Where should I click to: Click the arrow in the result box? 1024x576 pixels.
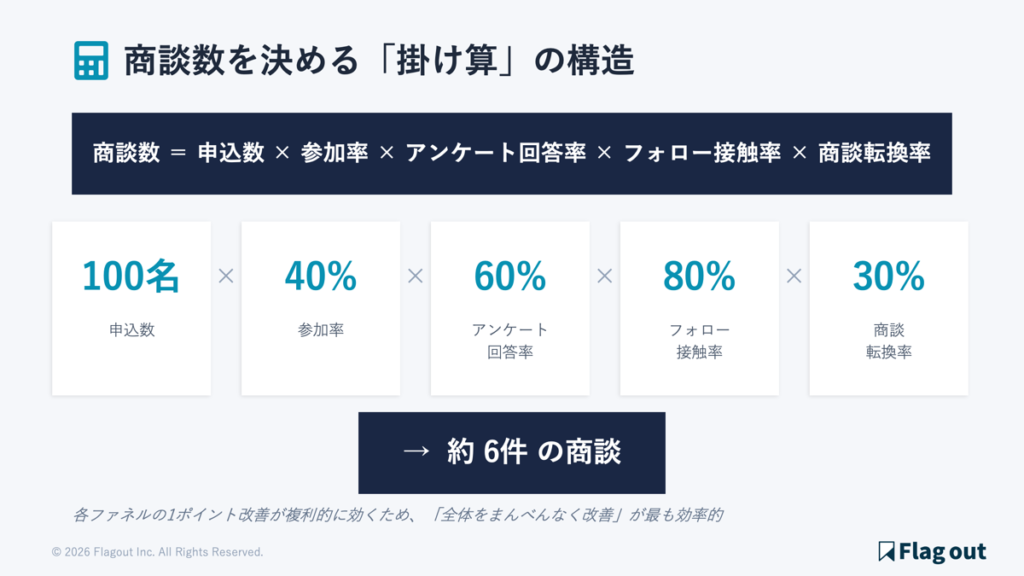click(x=415, y=452)
